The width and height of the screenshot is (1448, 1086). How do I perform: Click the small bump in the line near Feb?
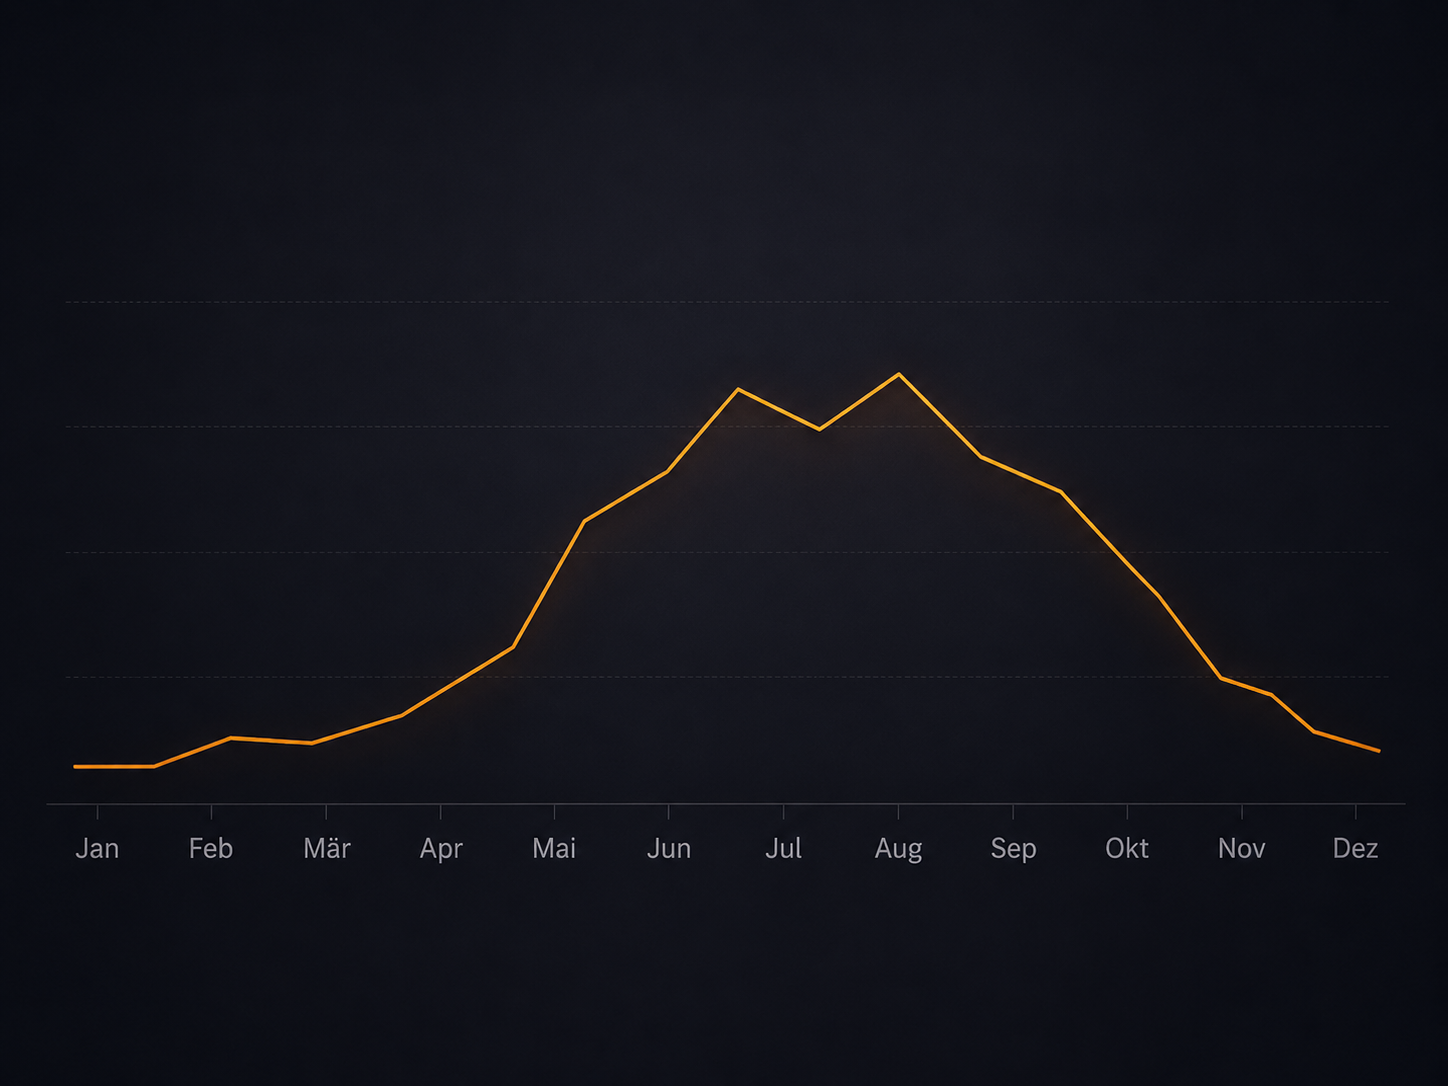[230, 738]
